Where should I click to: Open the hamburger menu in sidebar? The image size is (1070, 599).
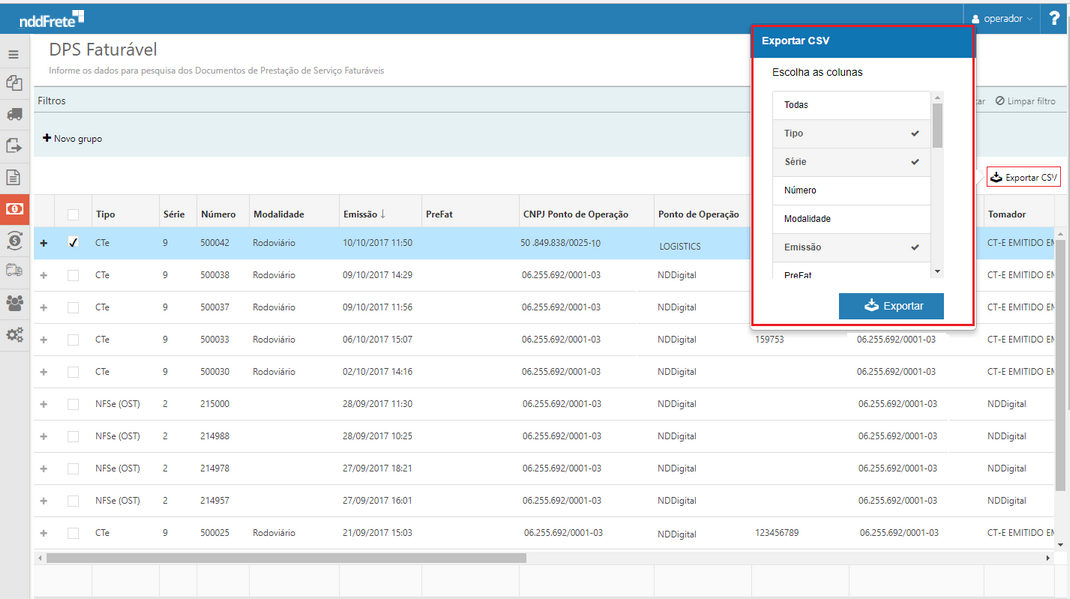(x=14, y=54)
